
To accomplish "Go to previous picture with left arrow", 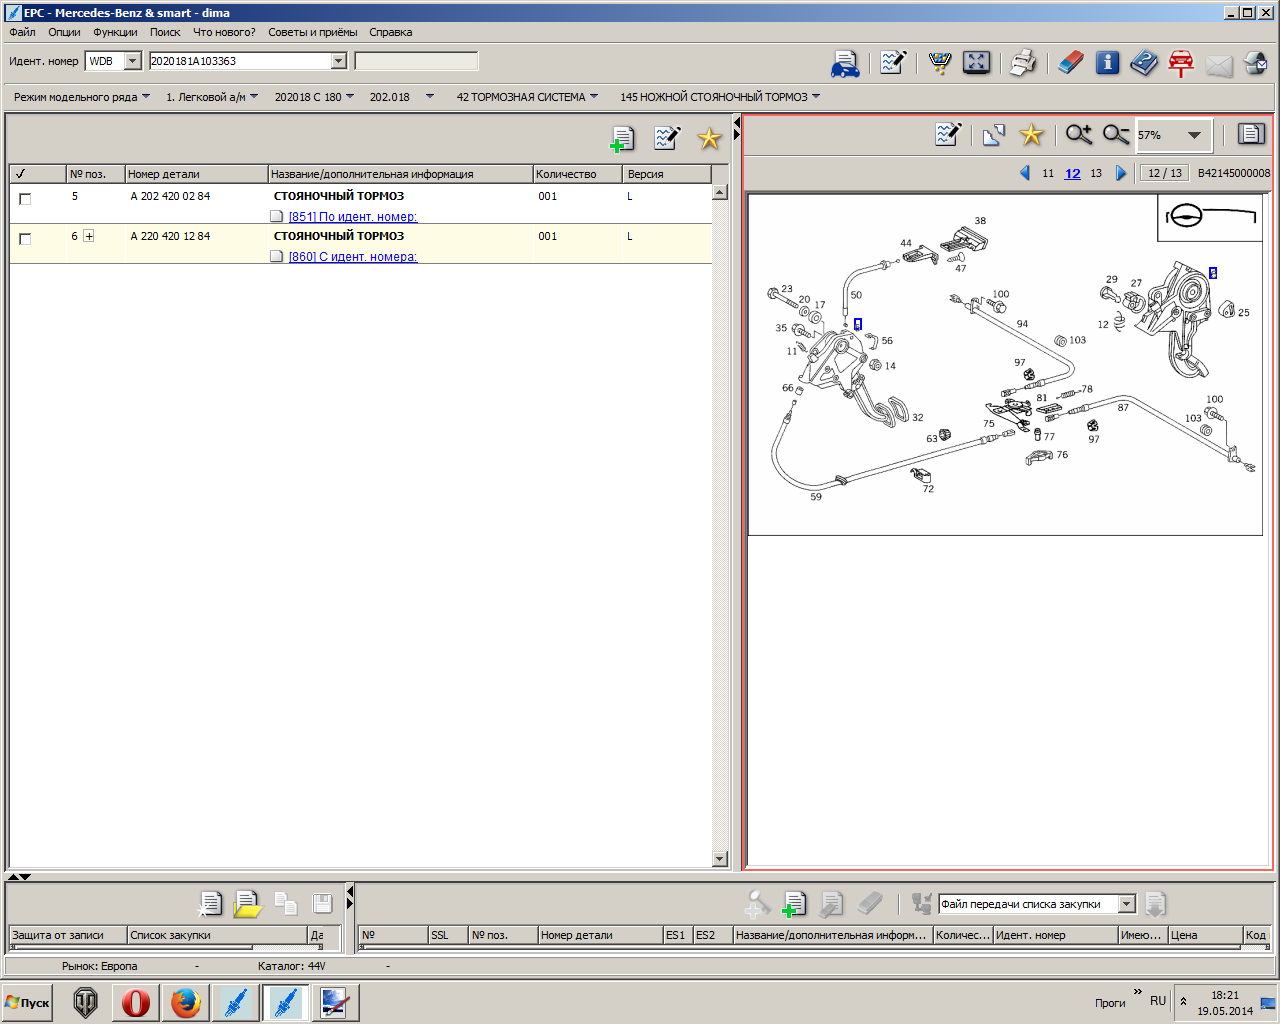I will point(1024,173).
